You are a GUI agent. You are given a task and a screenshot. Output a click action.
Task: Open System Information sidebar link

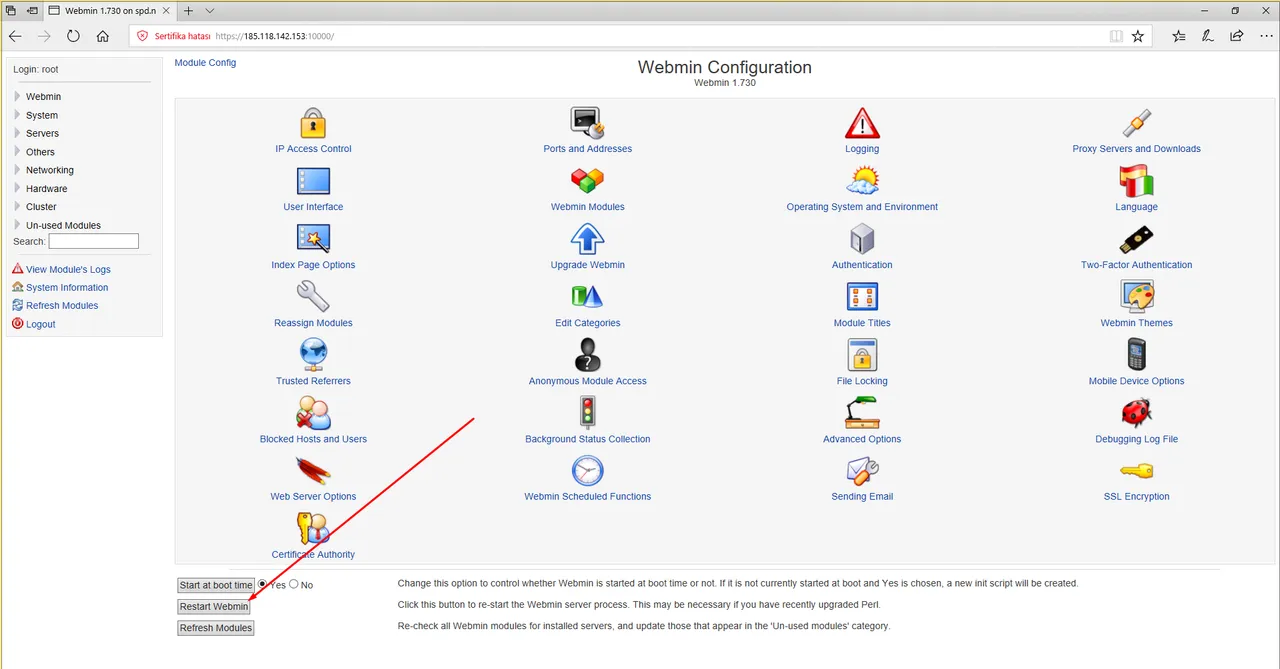(67, 287)
